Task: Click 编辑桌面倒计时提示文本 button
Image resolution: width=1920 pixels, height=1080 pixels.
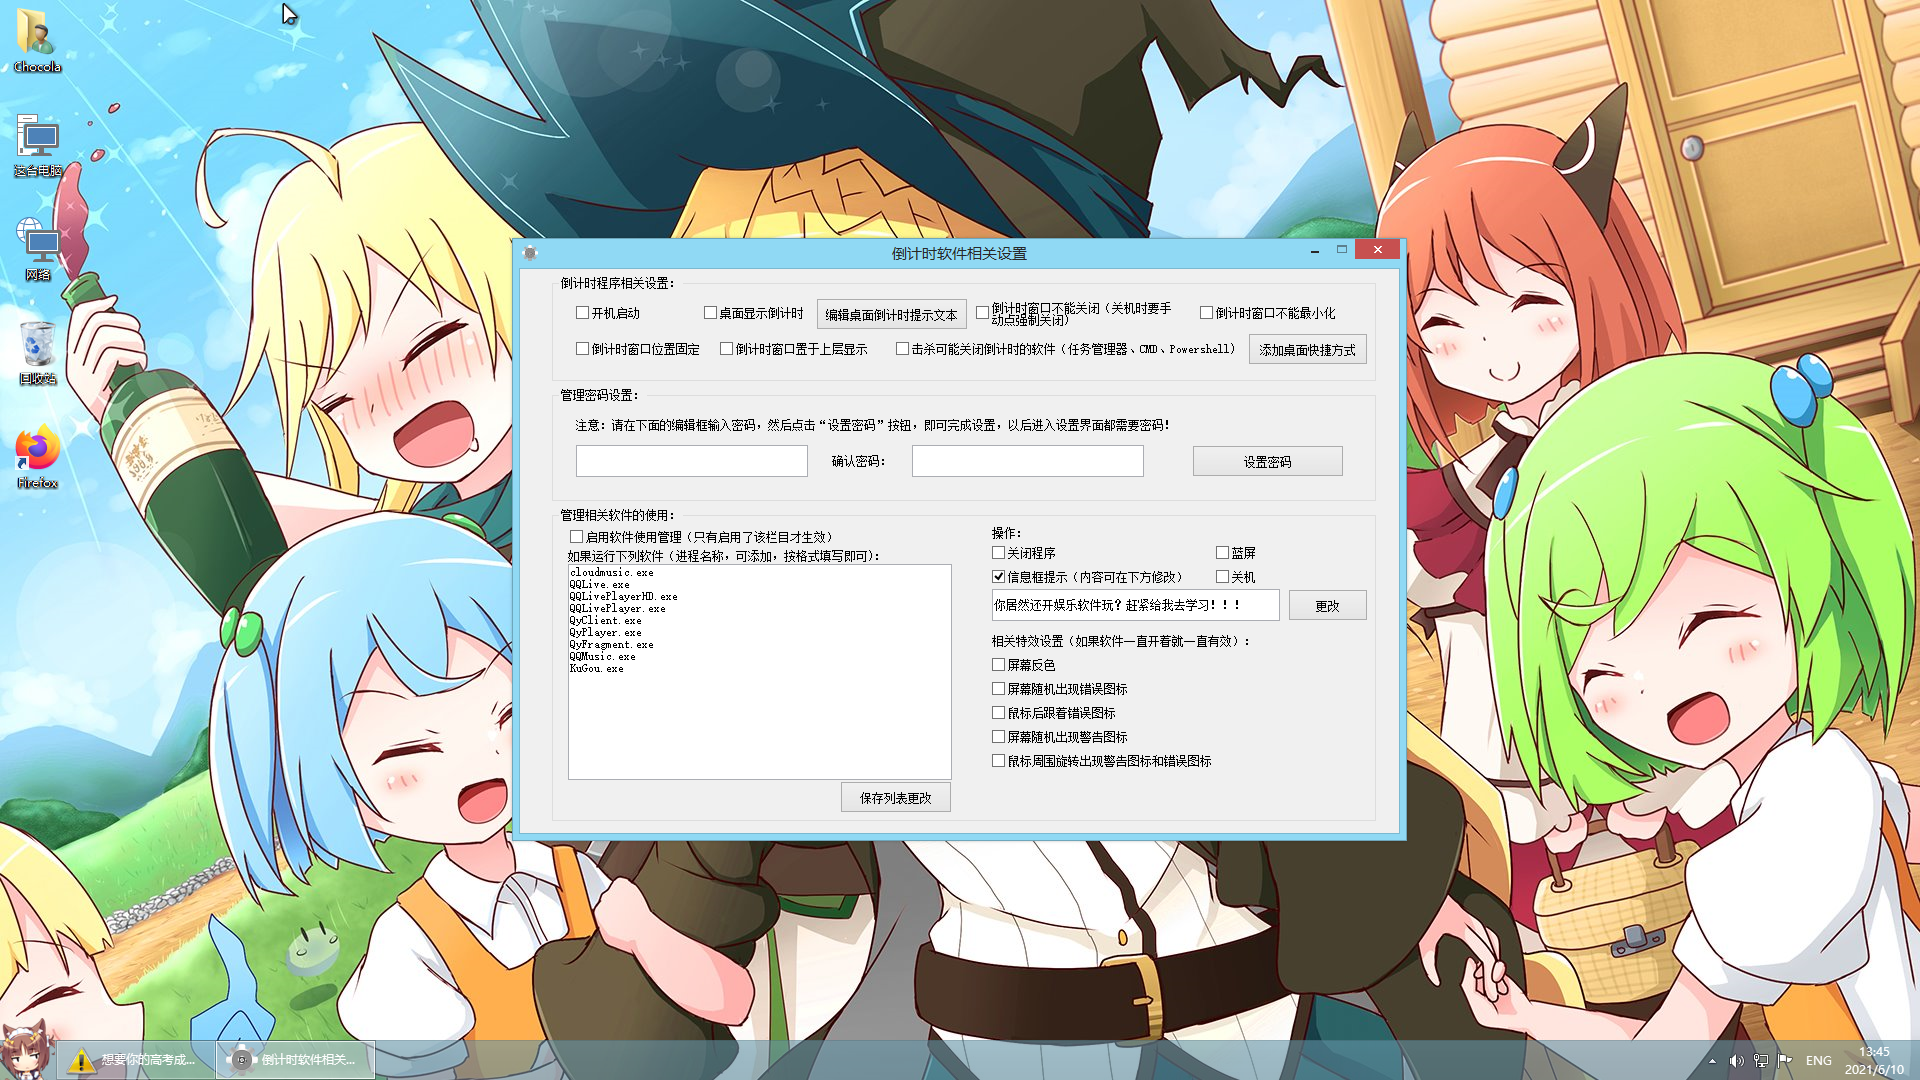Action: click(891, 314)
